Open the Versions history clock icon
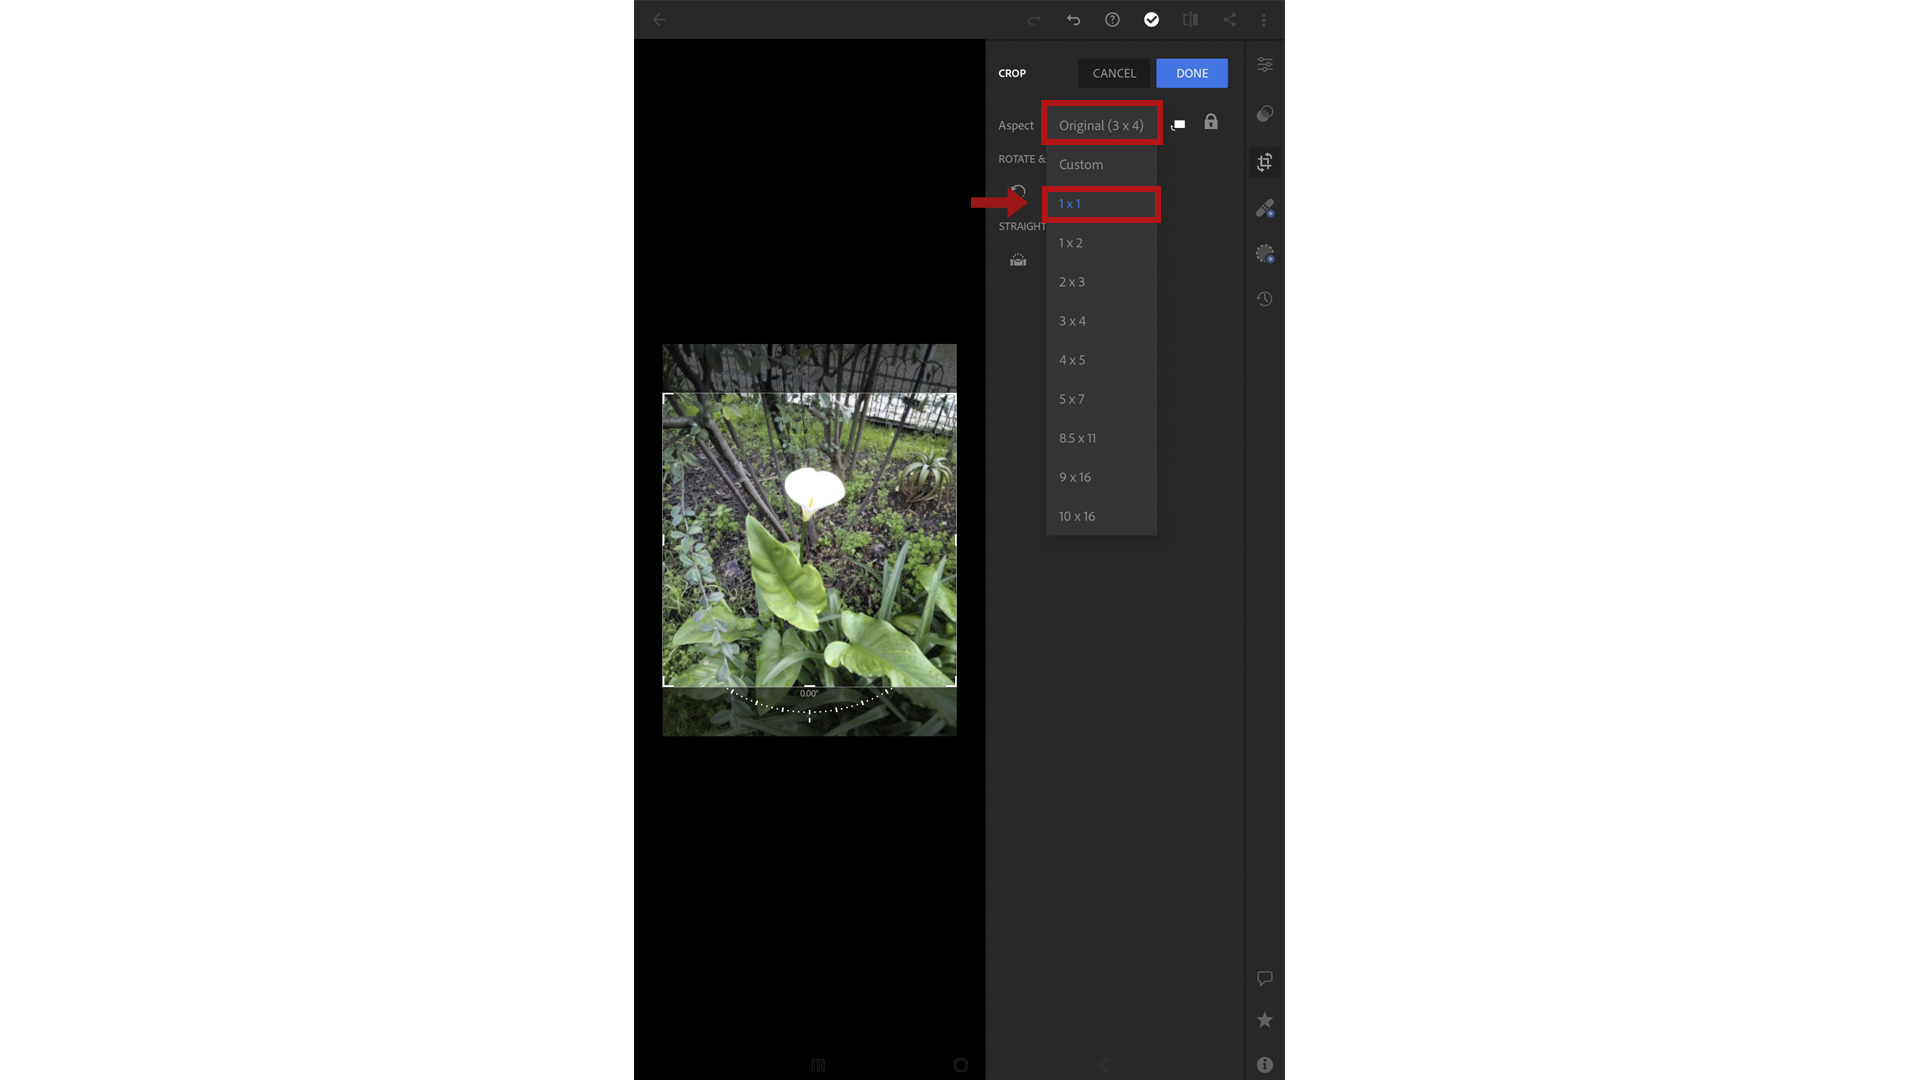The height and width of the screenshot is (1080, 1920). point(1265,299)
